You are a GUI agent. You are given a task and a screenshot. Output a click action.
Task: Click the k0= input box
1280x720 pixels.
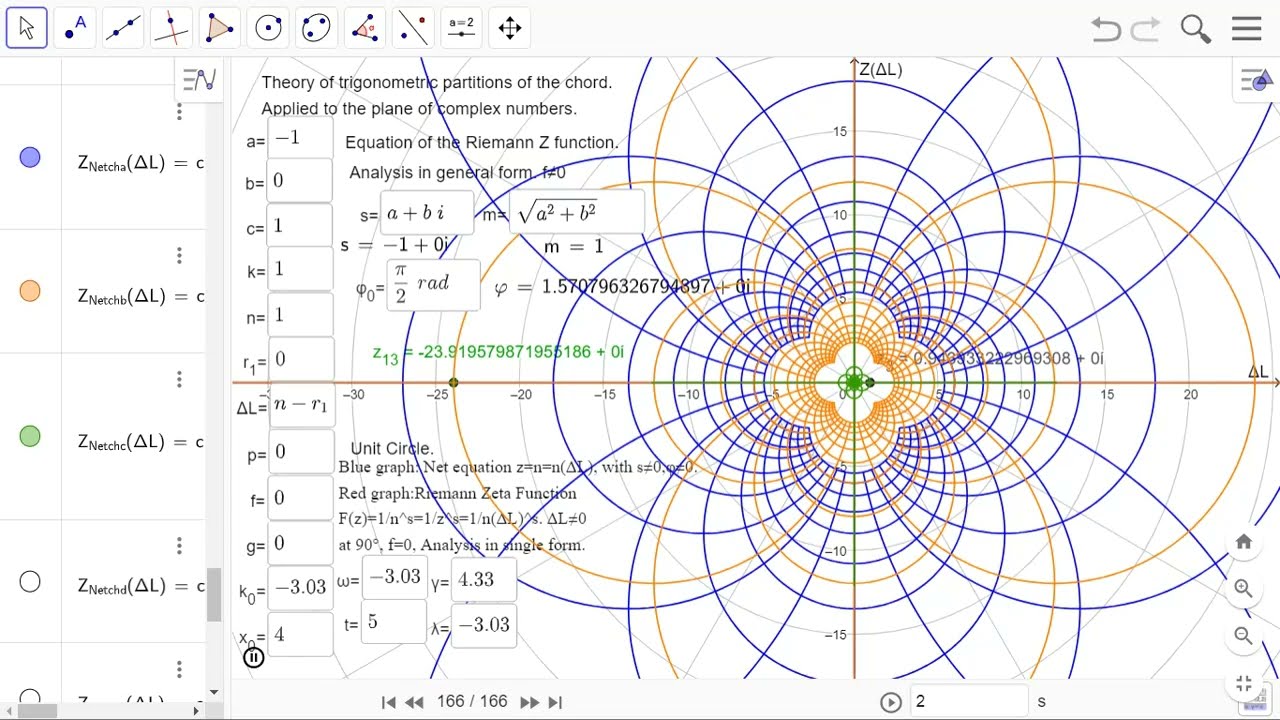coord(300,588)
